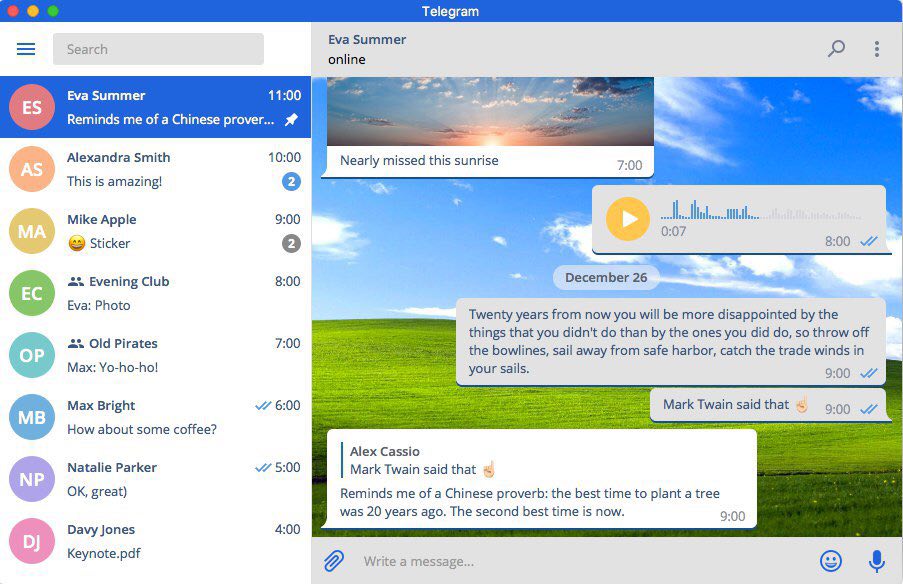Open the Max Bright chat
This screenshot has height=584, width=903.
155,417
